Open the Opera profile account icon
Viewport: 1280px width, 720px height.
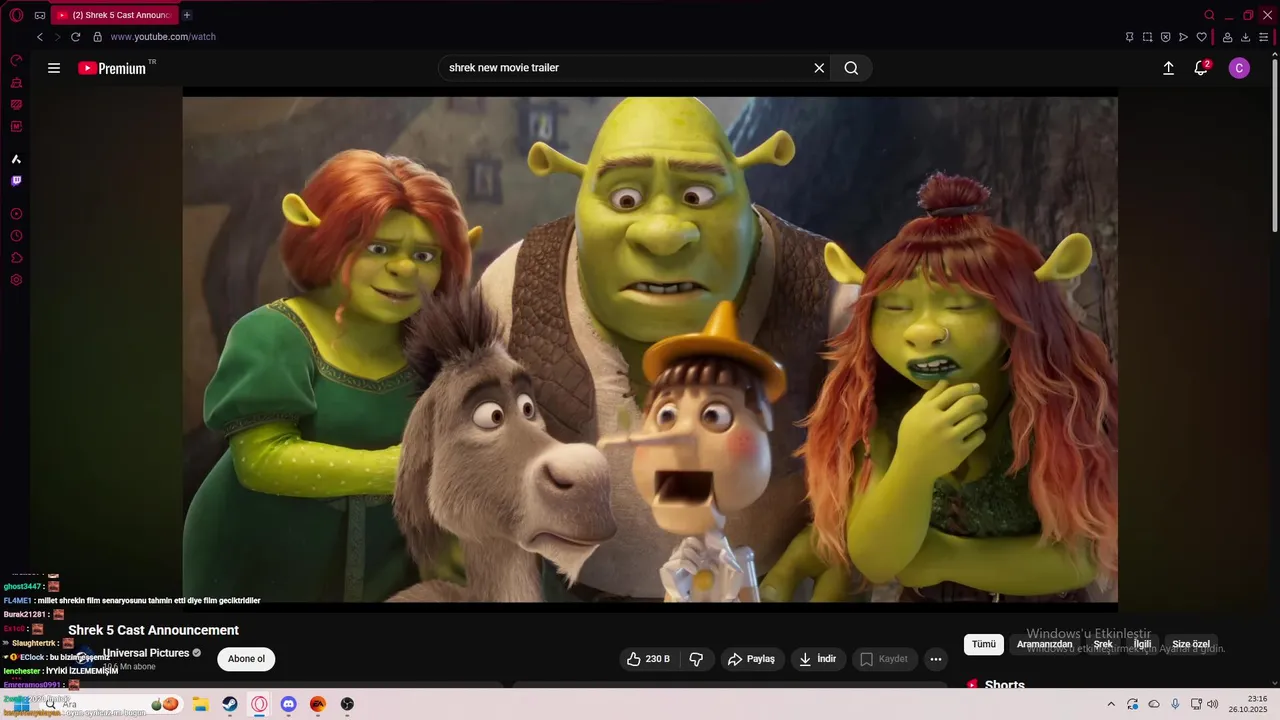pyautogui.click(x=1227, y=37)
